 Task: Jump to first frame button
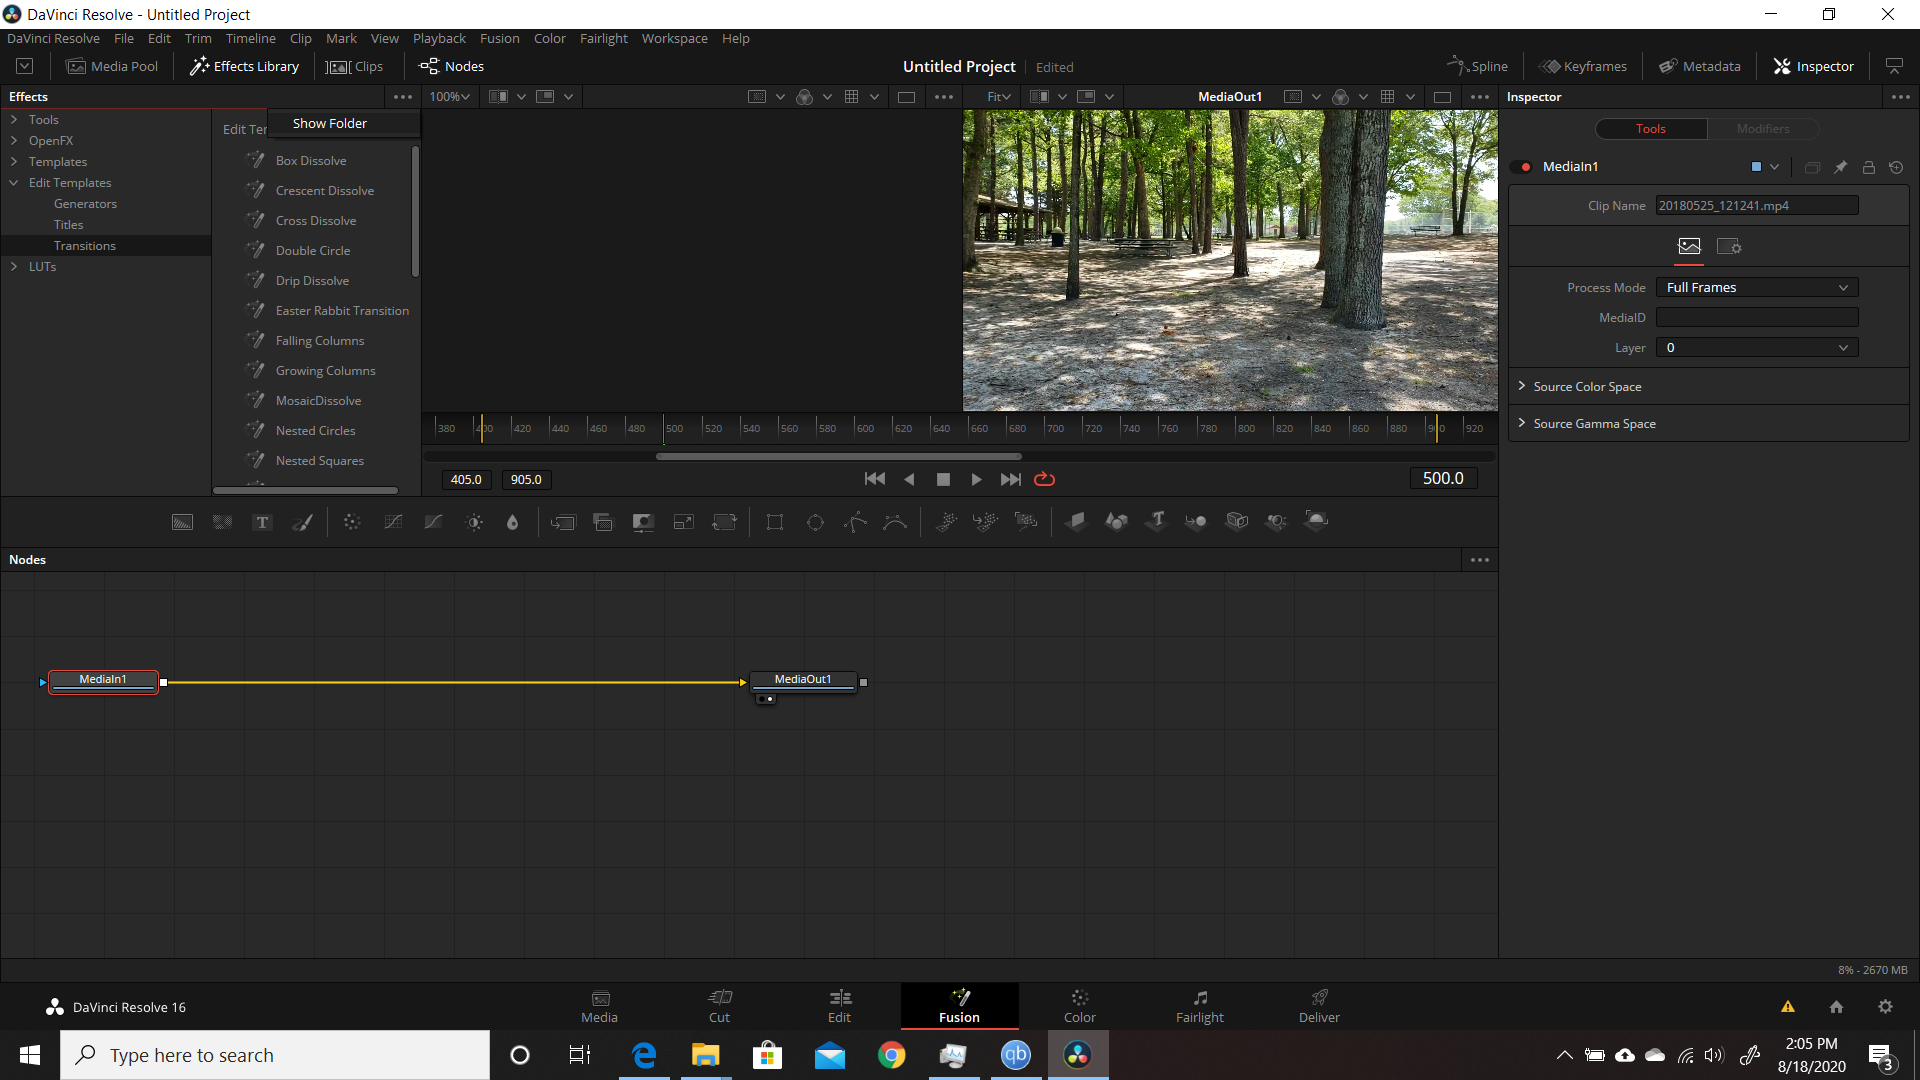874,479
